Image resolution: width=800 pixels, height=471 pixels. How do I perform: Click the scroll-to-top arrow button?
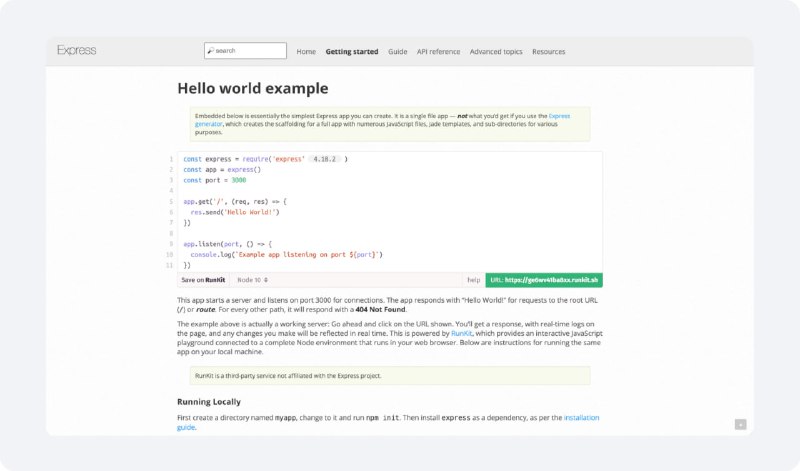tap(740, 425)
